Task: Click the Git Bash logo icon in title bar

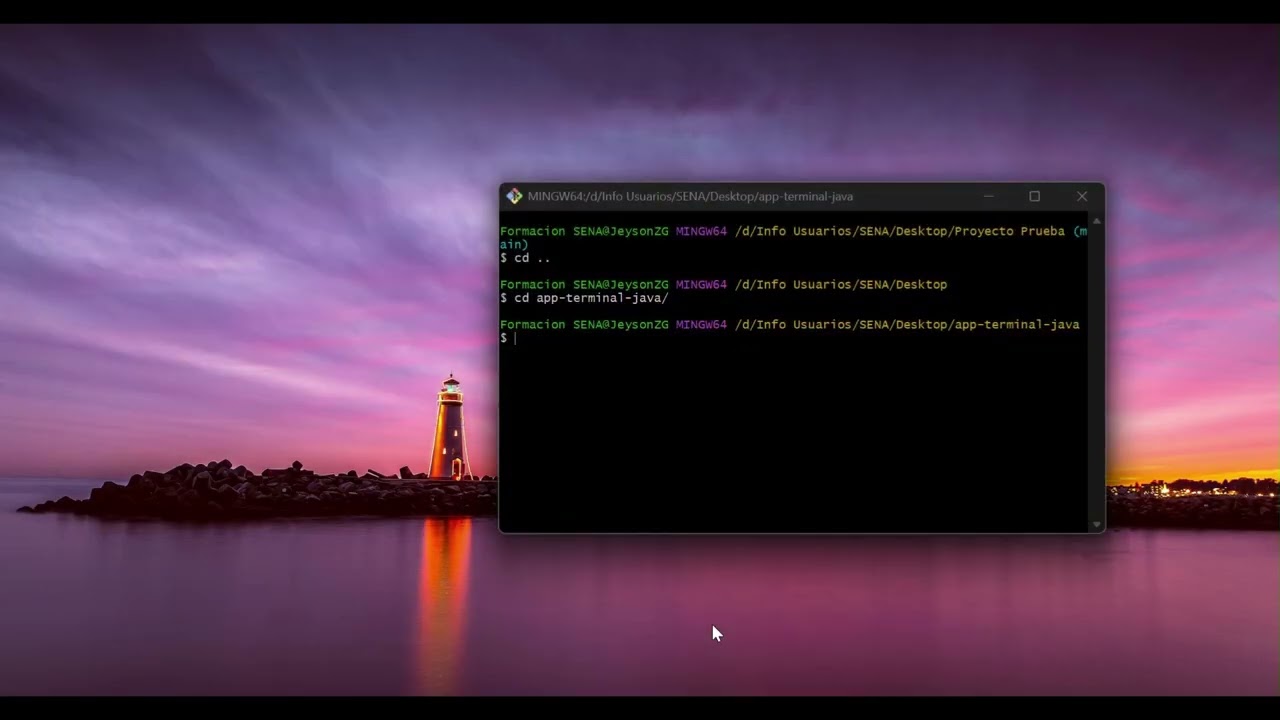Action: pos(514,196)
